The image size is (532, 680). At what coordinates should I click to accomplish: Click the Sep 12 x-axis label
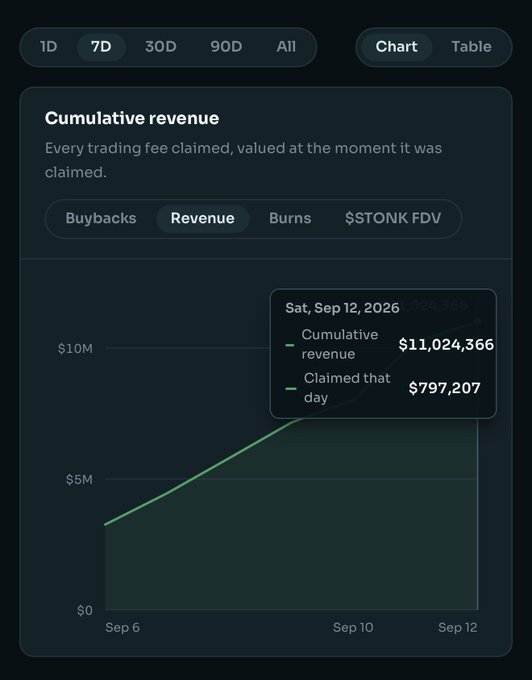point(457,628)
